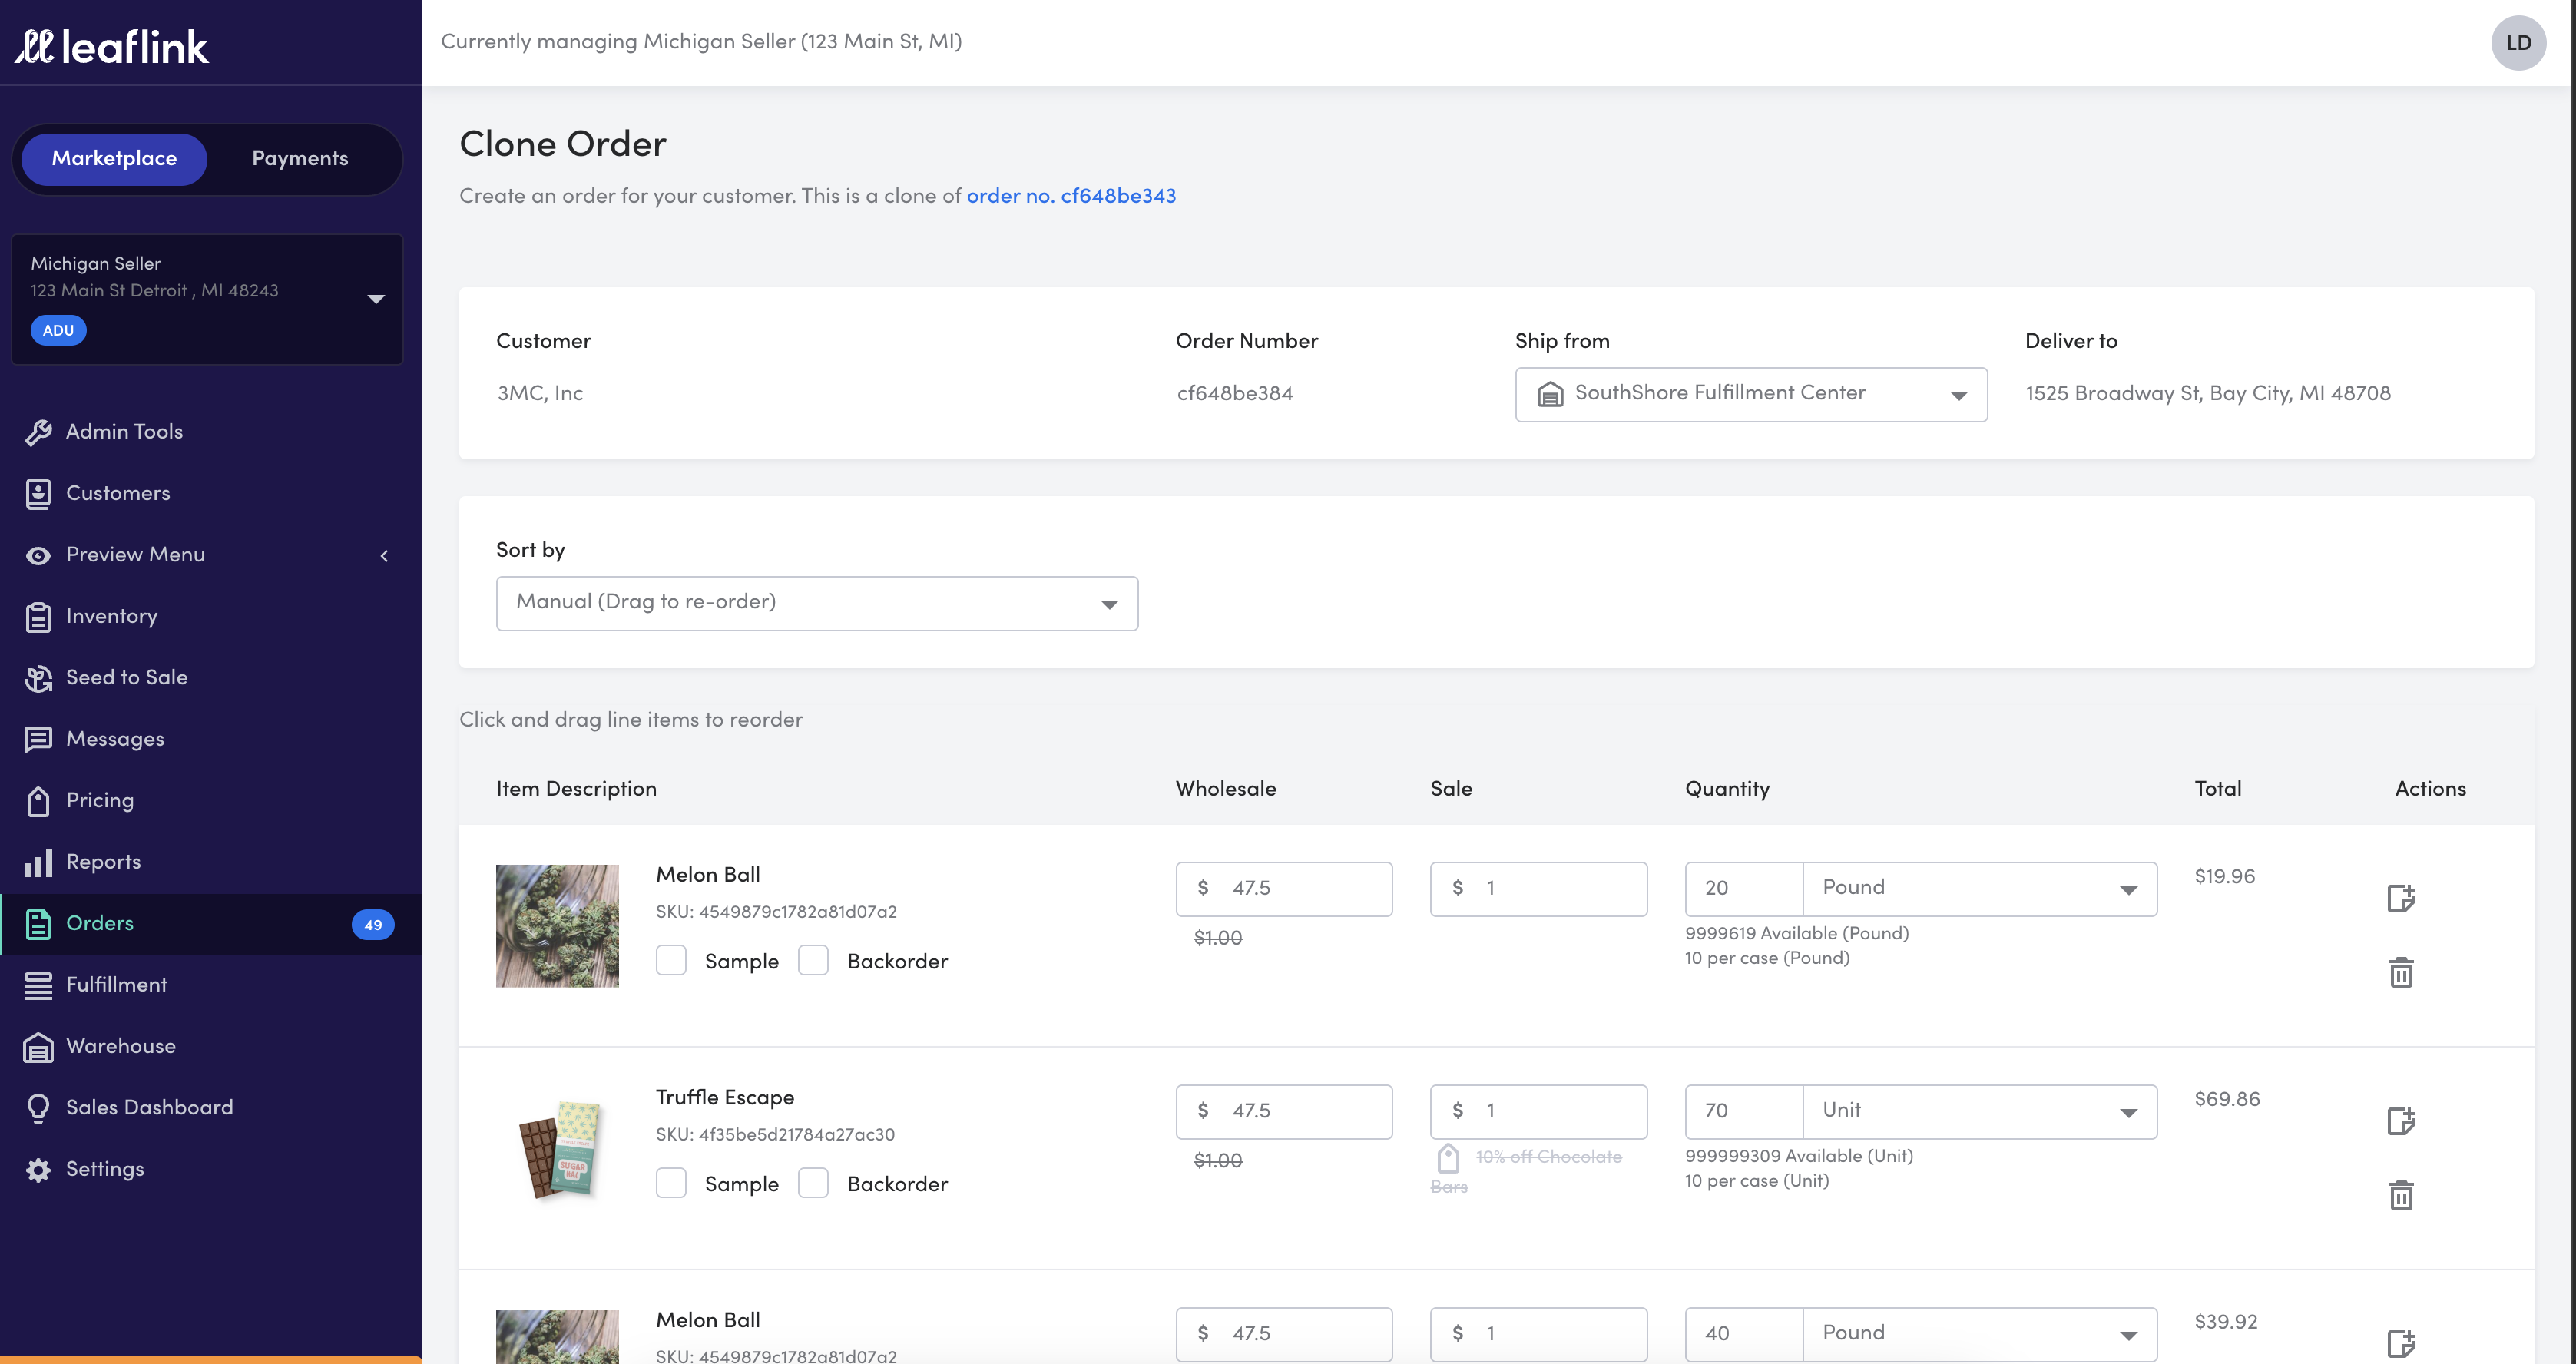Edit the quantity field showing 70
The image size is (2576, 1364).
click(1743, 1112)
